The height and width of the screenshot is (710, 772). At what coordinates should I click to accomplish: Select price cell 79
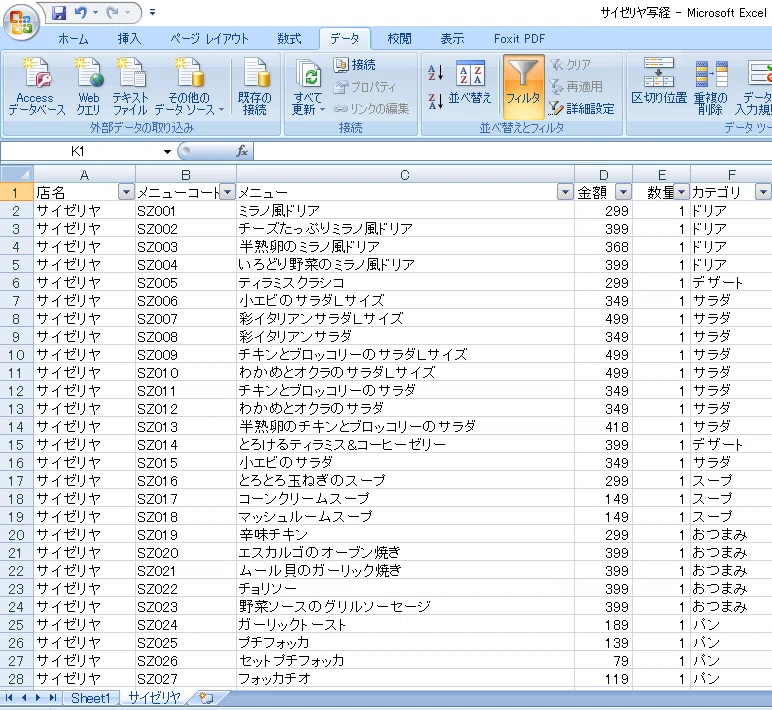[x=603, y=660]
